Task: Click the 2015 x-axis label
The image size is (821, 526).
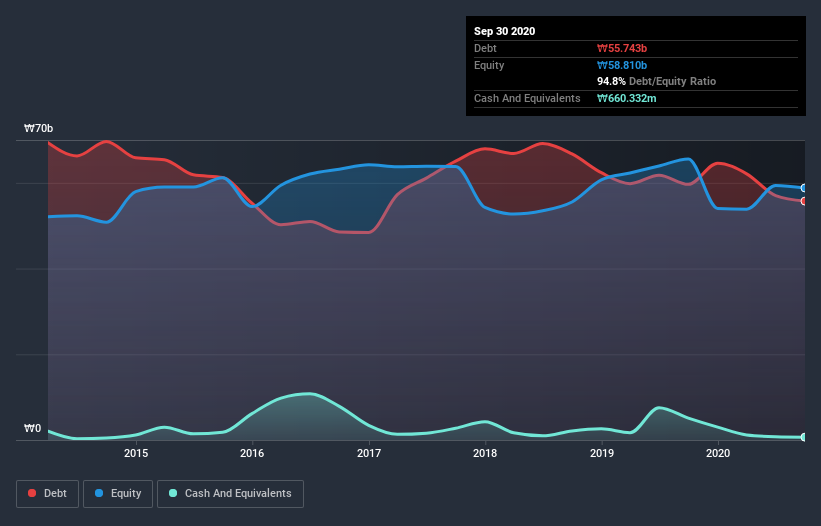Action: pos(136,453)
